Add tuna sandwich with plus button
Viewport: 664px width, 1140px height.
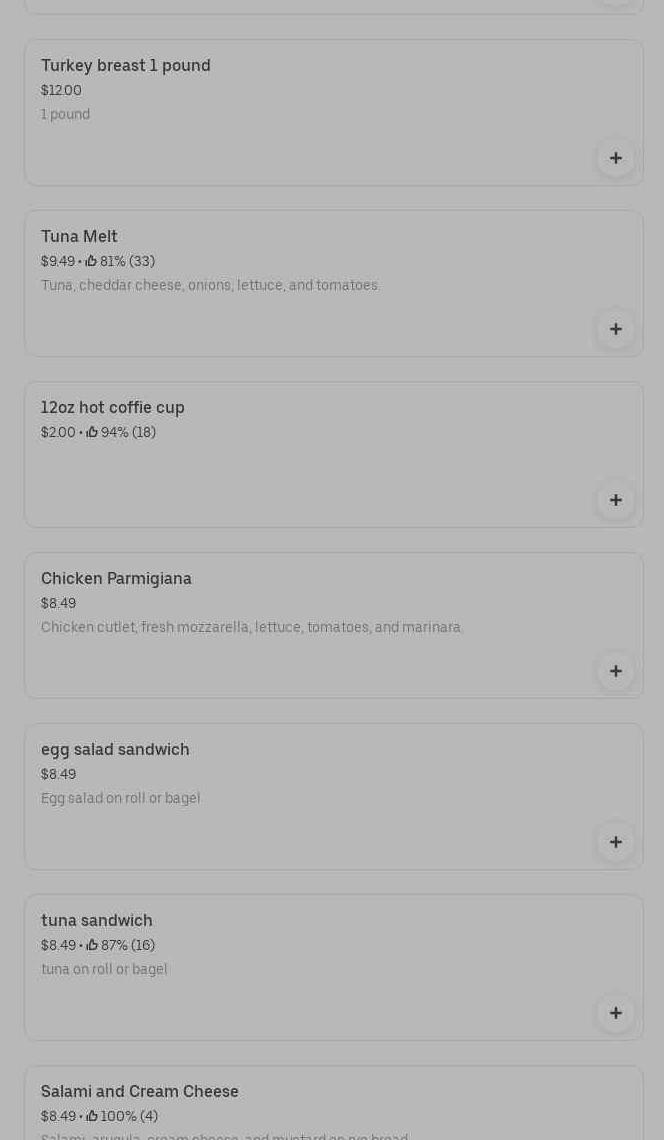tap(615, 1013)
